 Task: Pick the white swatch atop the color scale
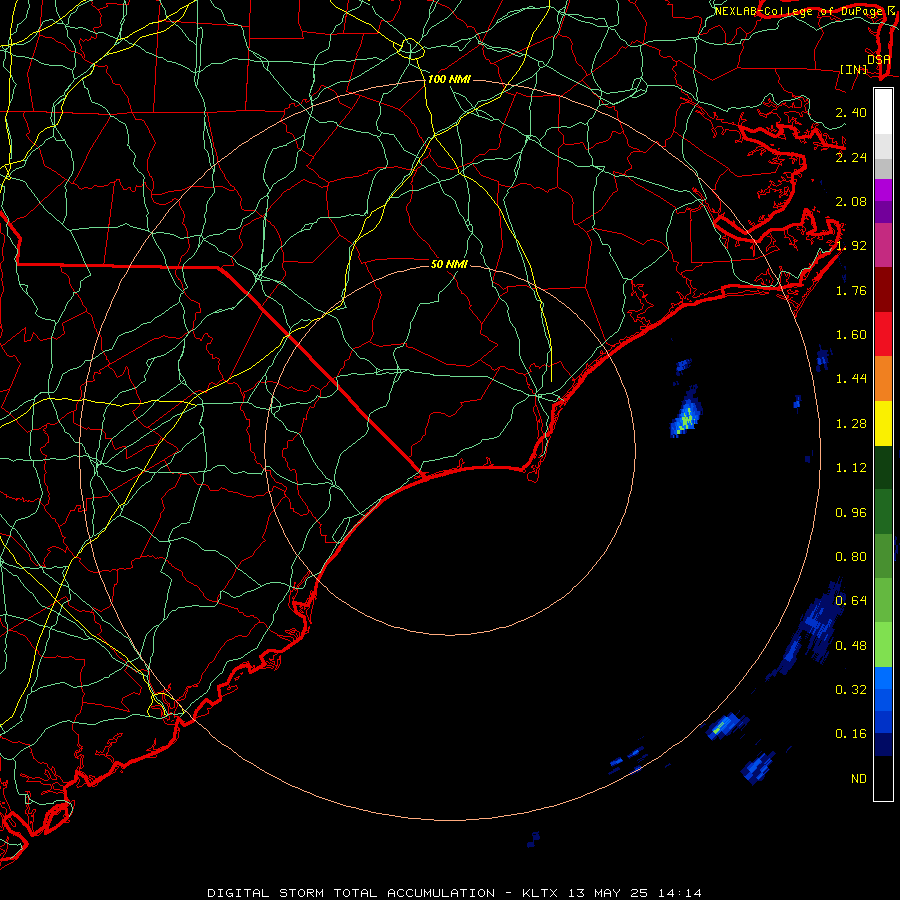pos(883,112)
